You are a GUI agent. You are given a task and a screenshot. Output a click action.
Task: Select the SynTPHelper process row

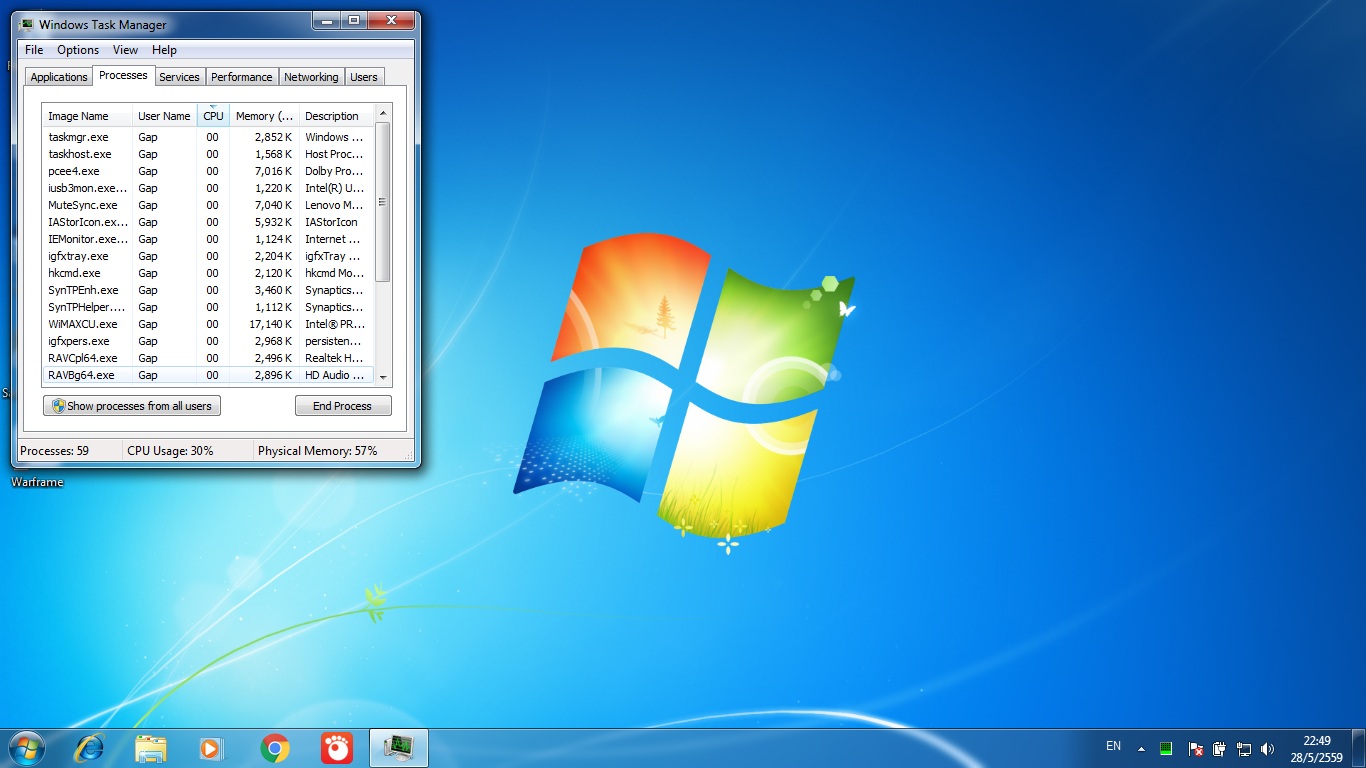(x=208, y=307)
